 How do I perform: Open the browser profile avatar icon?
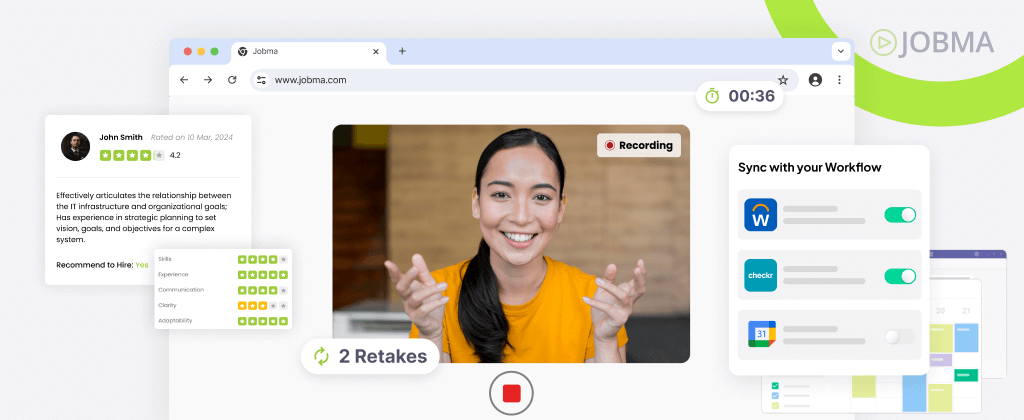pos(815,80)
